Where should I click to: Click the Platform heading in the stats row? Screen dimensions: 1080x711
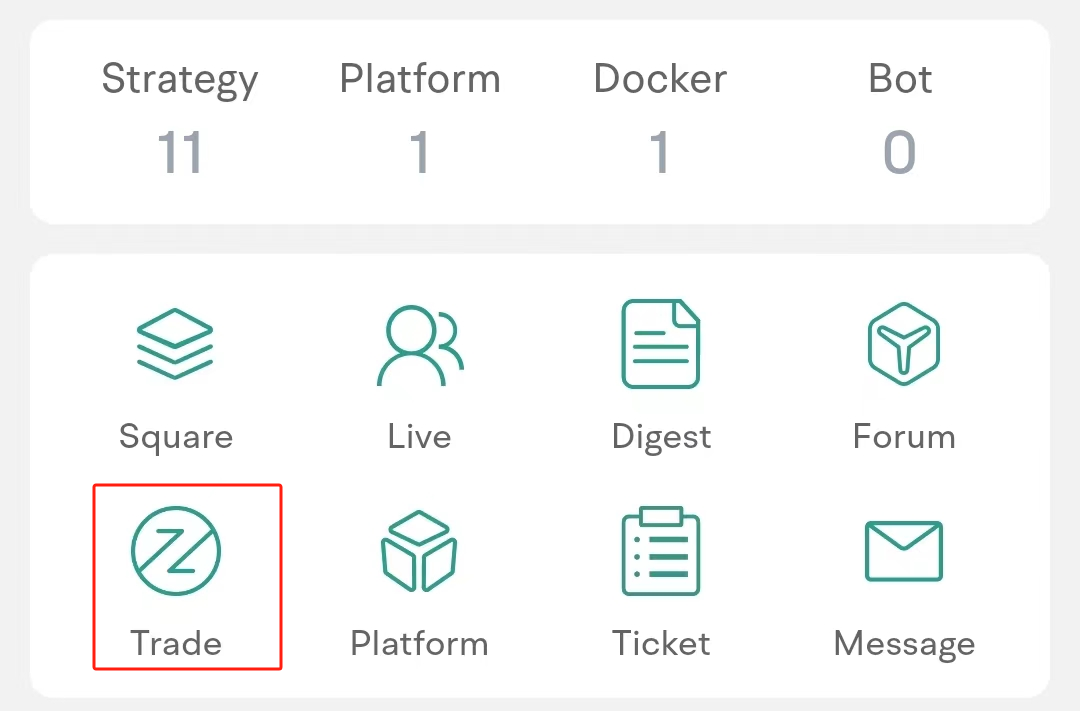coord(420,79)
